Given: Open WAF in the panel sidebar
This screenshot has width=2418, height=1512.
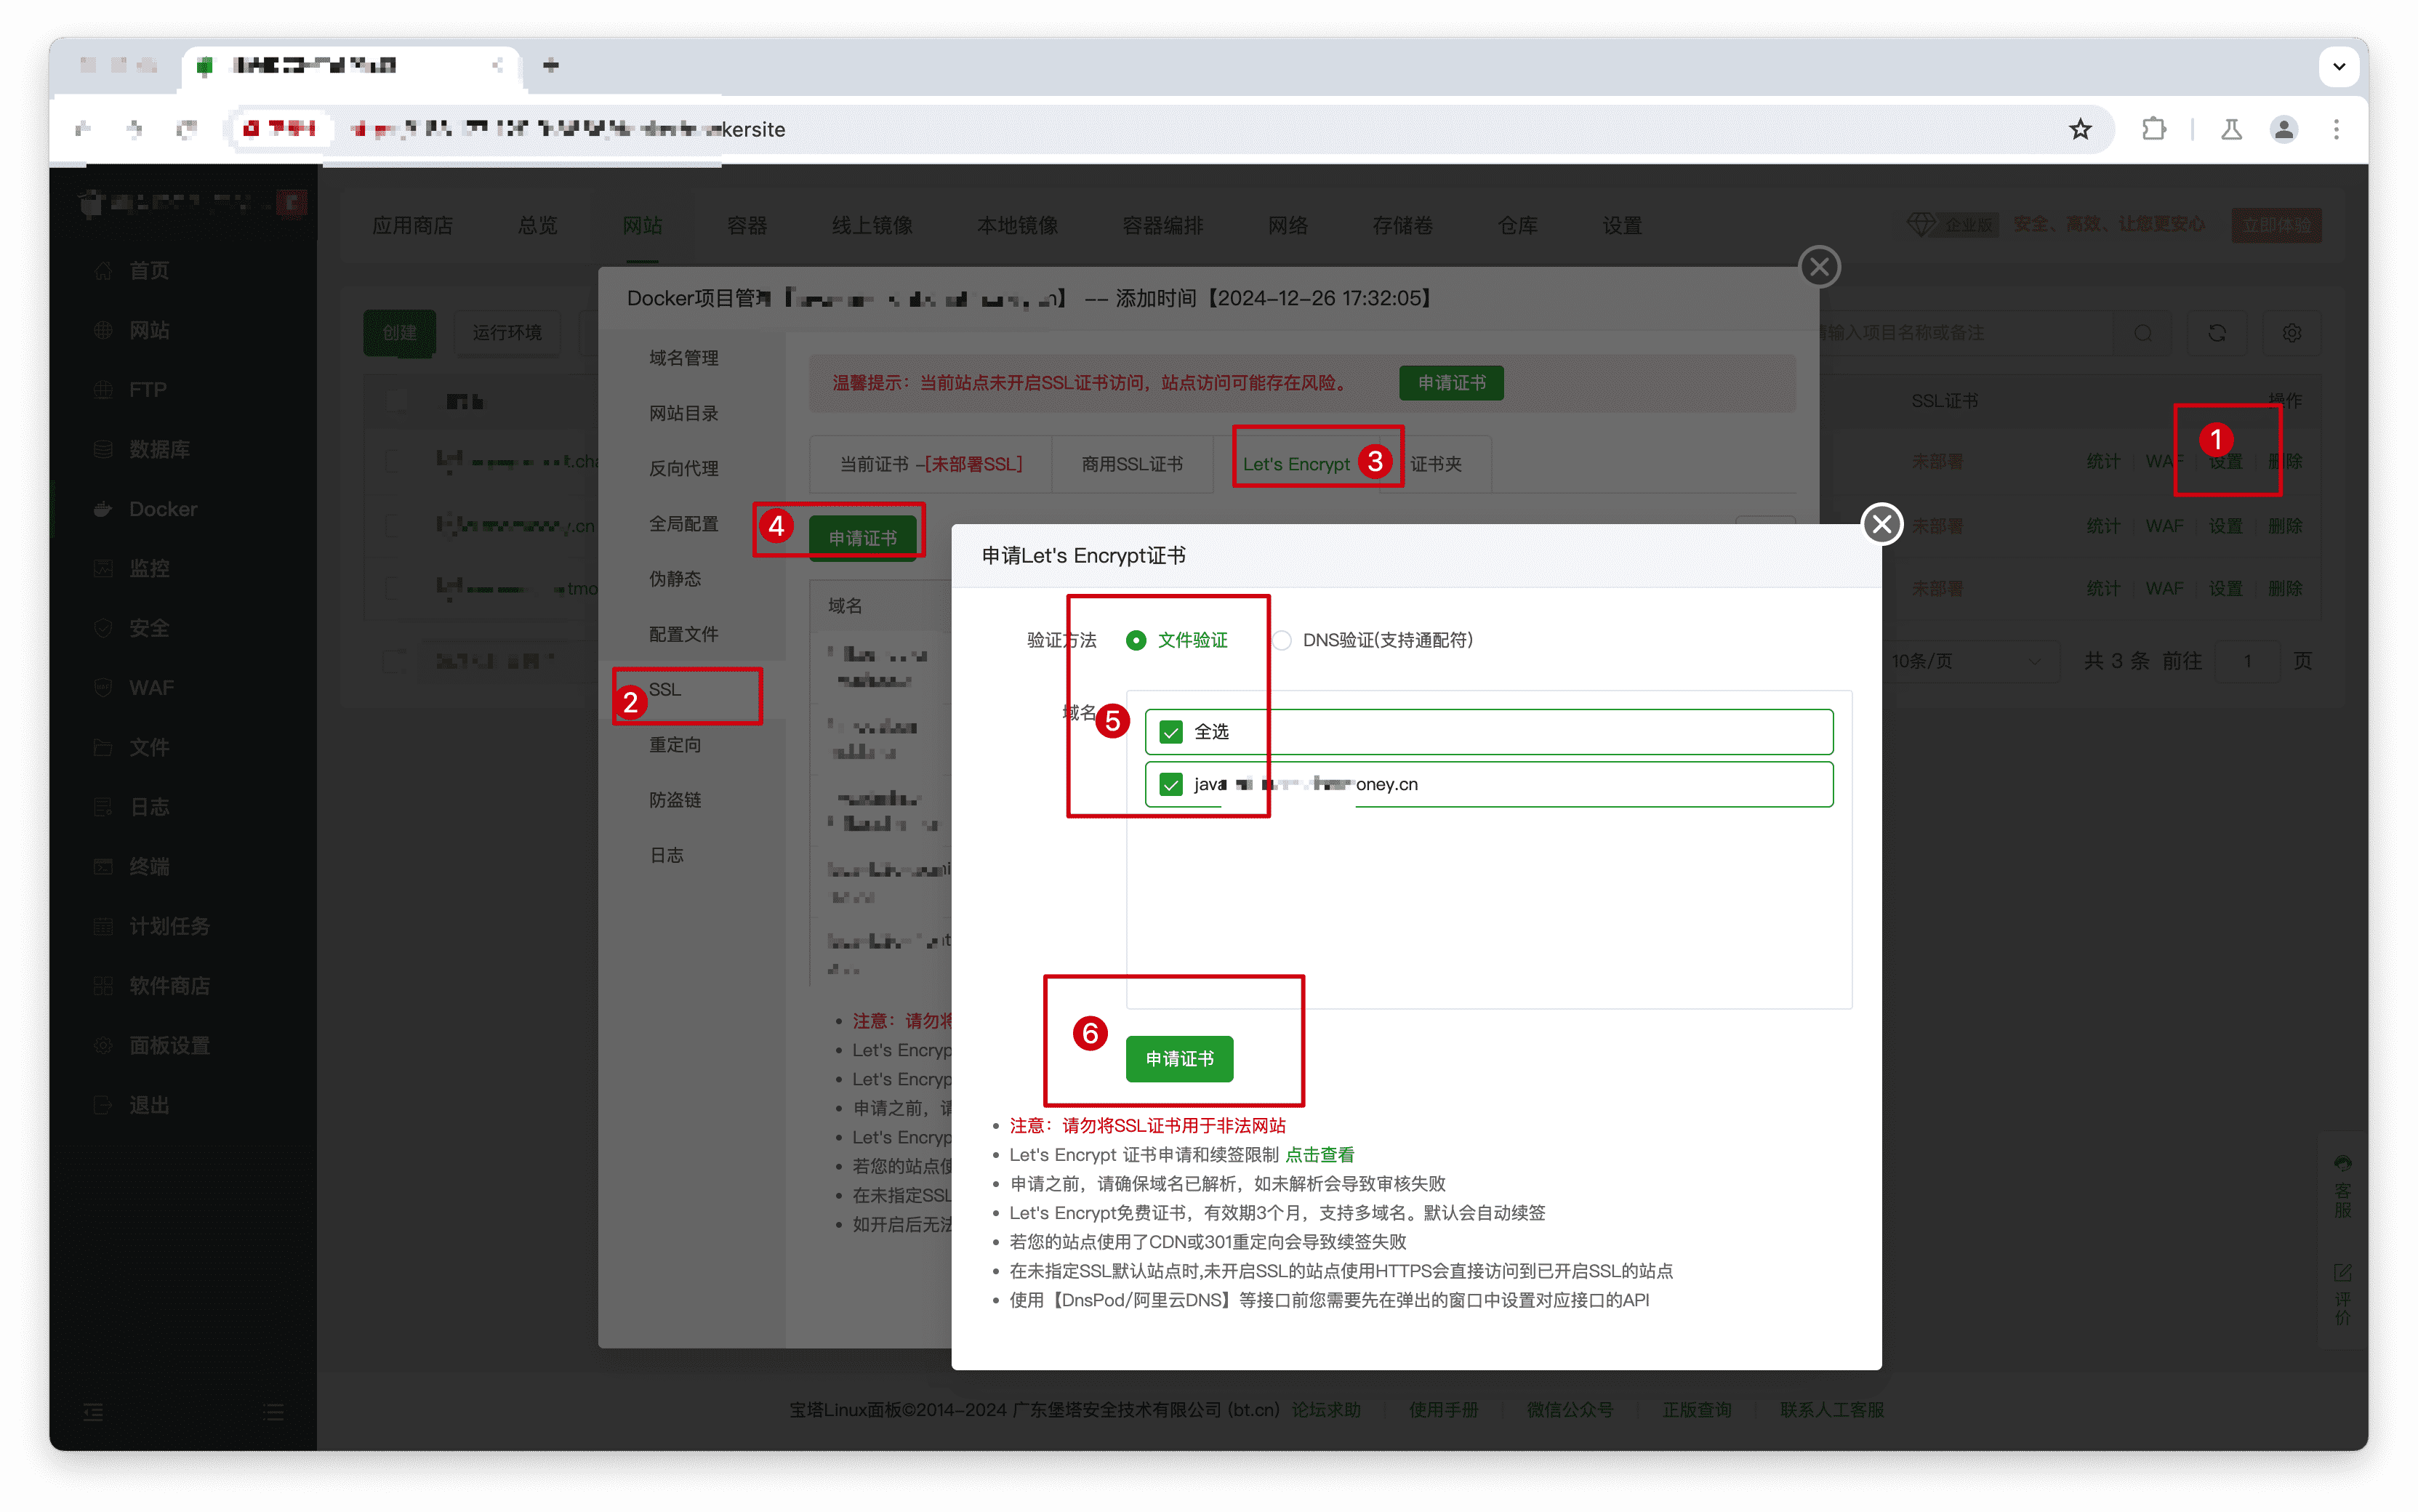Looking at the screenshot, I should click(151, 688).
